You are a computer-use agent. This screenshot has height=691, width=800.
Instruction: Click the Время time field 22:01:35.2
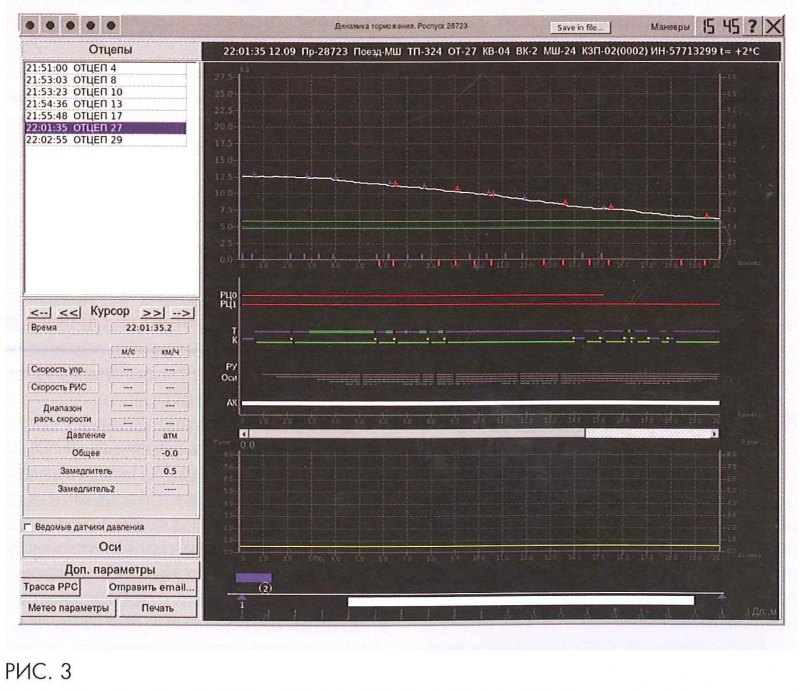coord(149,328)
